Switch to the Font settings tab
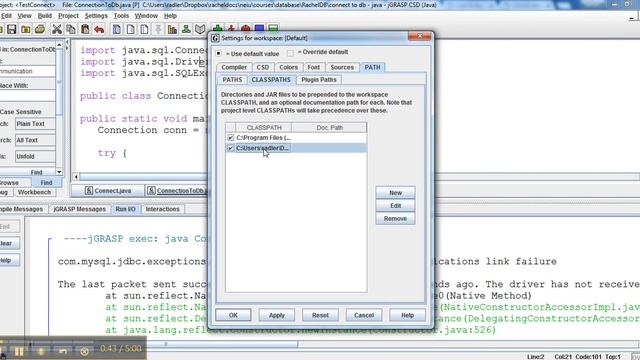The height and width of the screenshot is (360, 640). point(314,67)
